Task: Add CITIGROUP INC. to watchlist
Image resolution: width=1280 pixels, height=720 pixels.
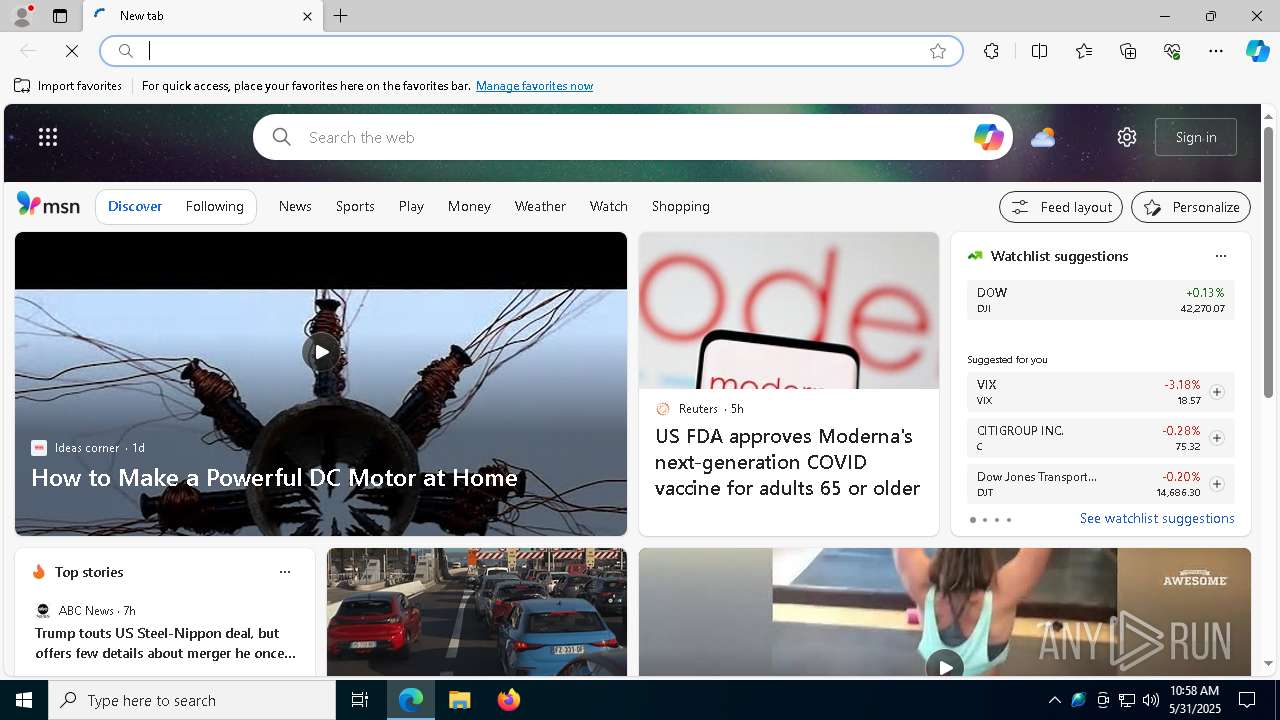Action: [x=1216, y=438]
